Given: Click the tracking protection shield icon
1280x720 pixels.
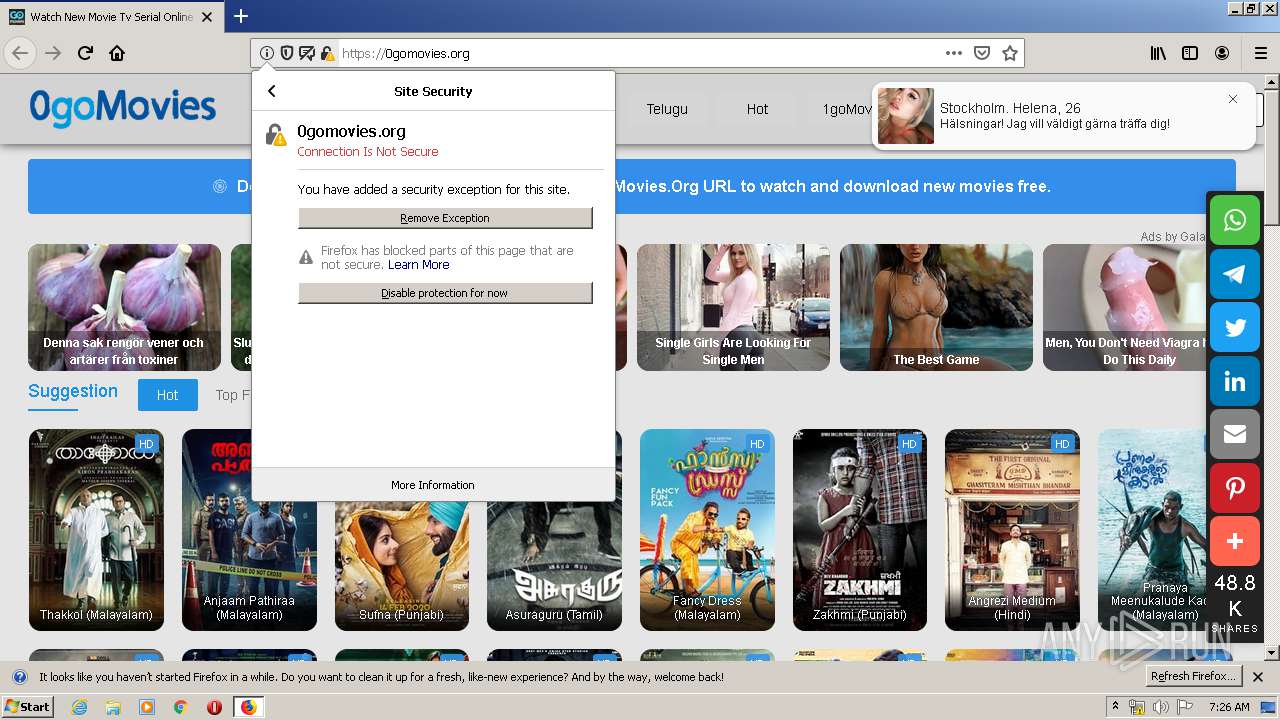Looking at the screenshot, I should (x=287, y=53).
